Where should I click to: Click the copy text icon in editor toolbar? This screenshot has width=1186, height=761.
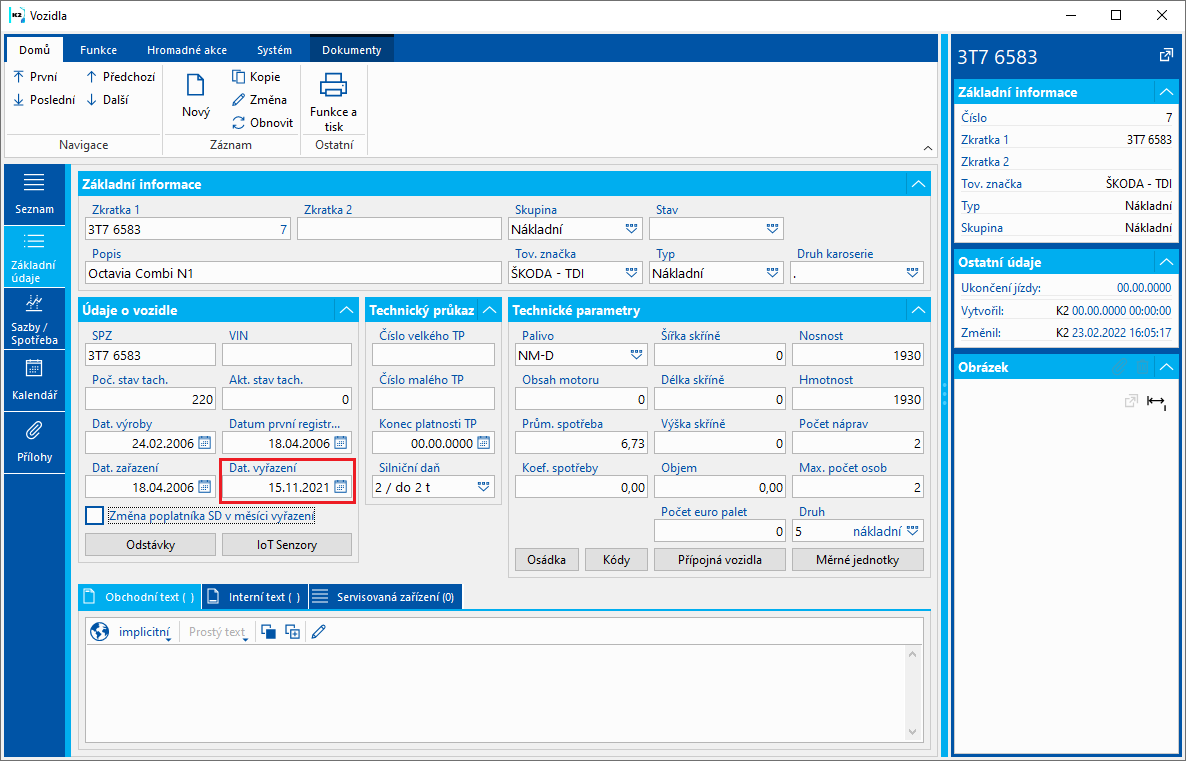pyautogui.click(x=269, y=632)
